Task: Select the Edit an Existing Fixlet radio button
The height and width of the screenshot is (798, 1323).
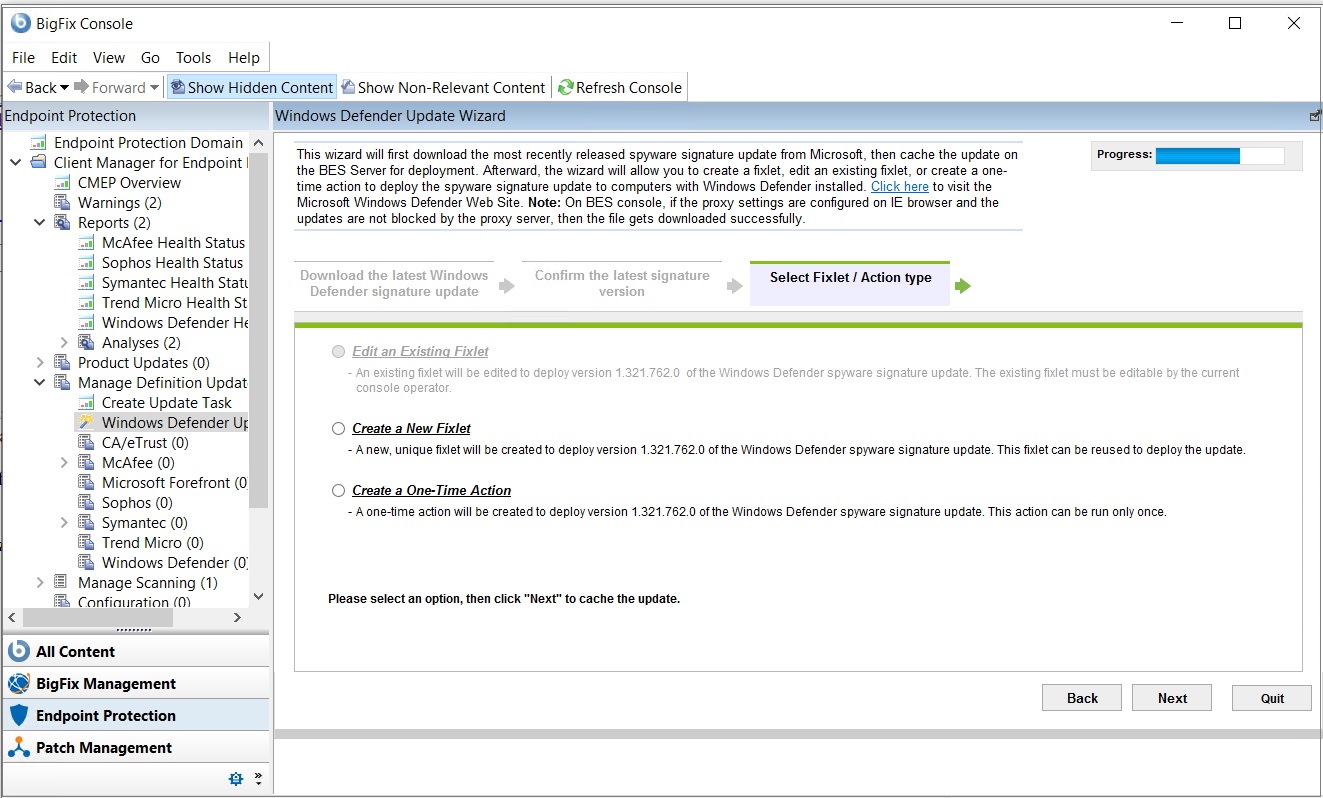Action: click(339, 352)
